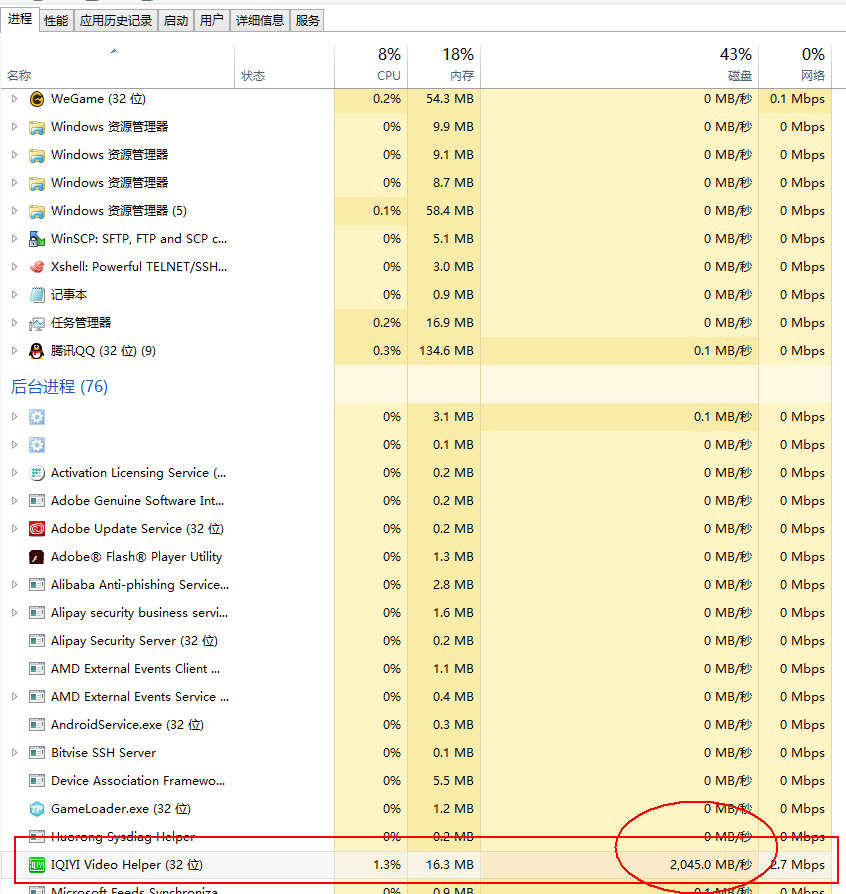The height and width of the screenshot is (894, 846).
Task: Expand the 任务管理器 process row
Action: [x=14, y=322]
